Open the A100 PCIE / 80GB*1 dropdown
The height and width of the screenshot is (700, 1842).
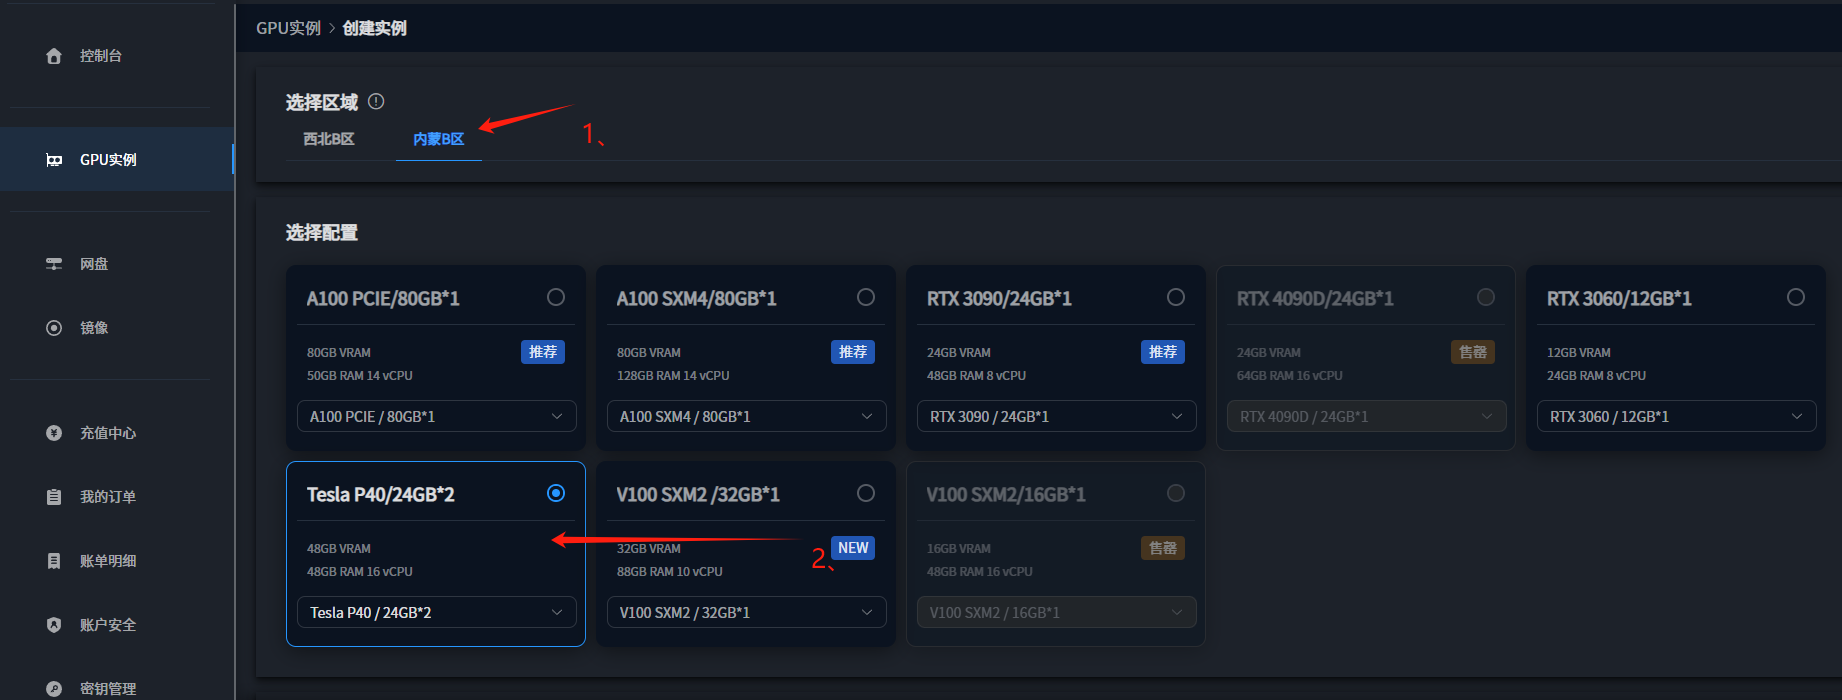coord(437,416)
